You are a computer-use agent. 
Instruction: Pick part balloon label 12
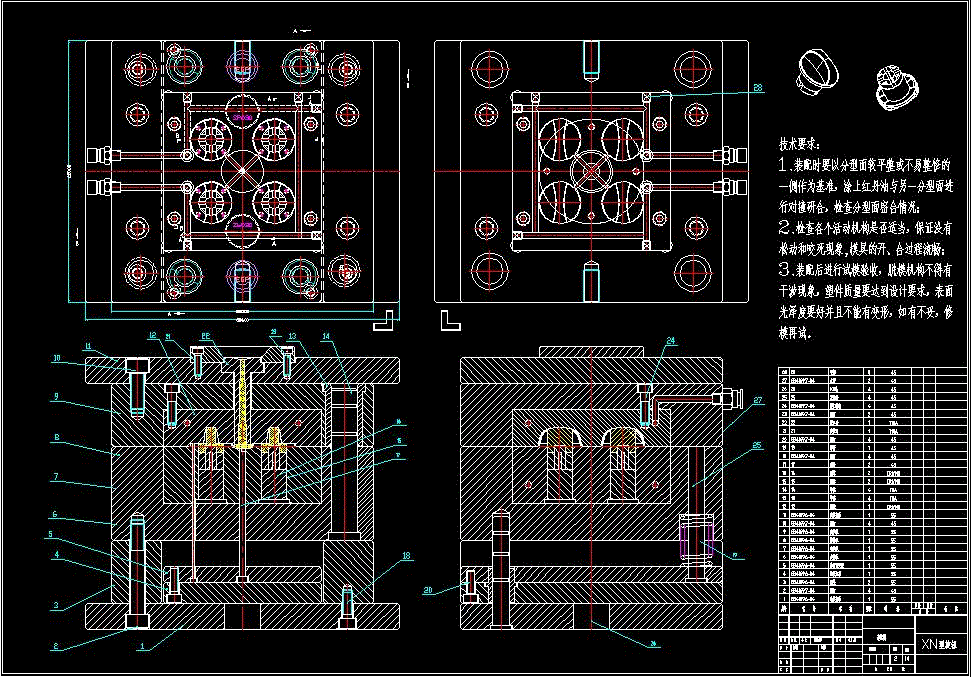coord(152,336)
